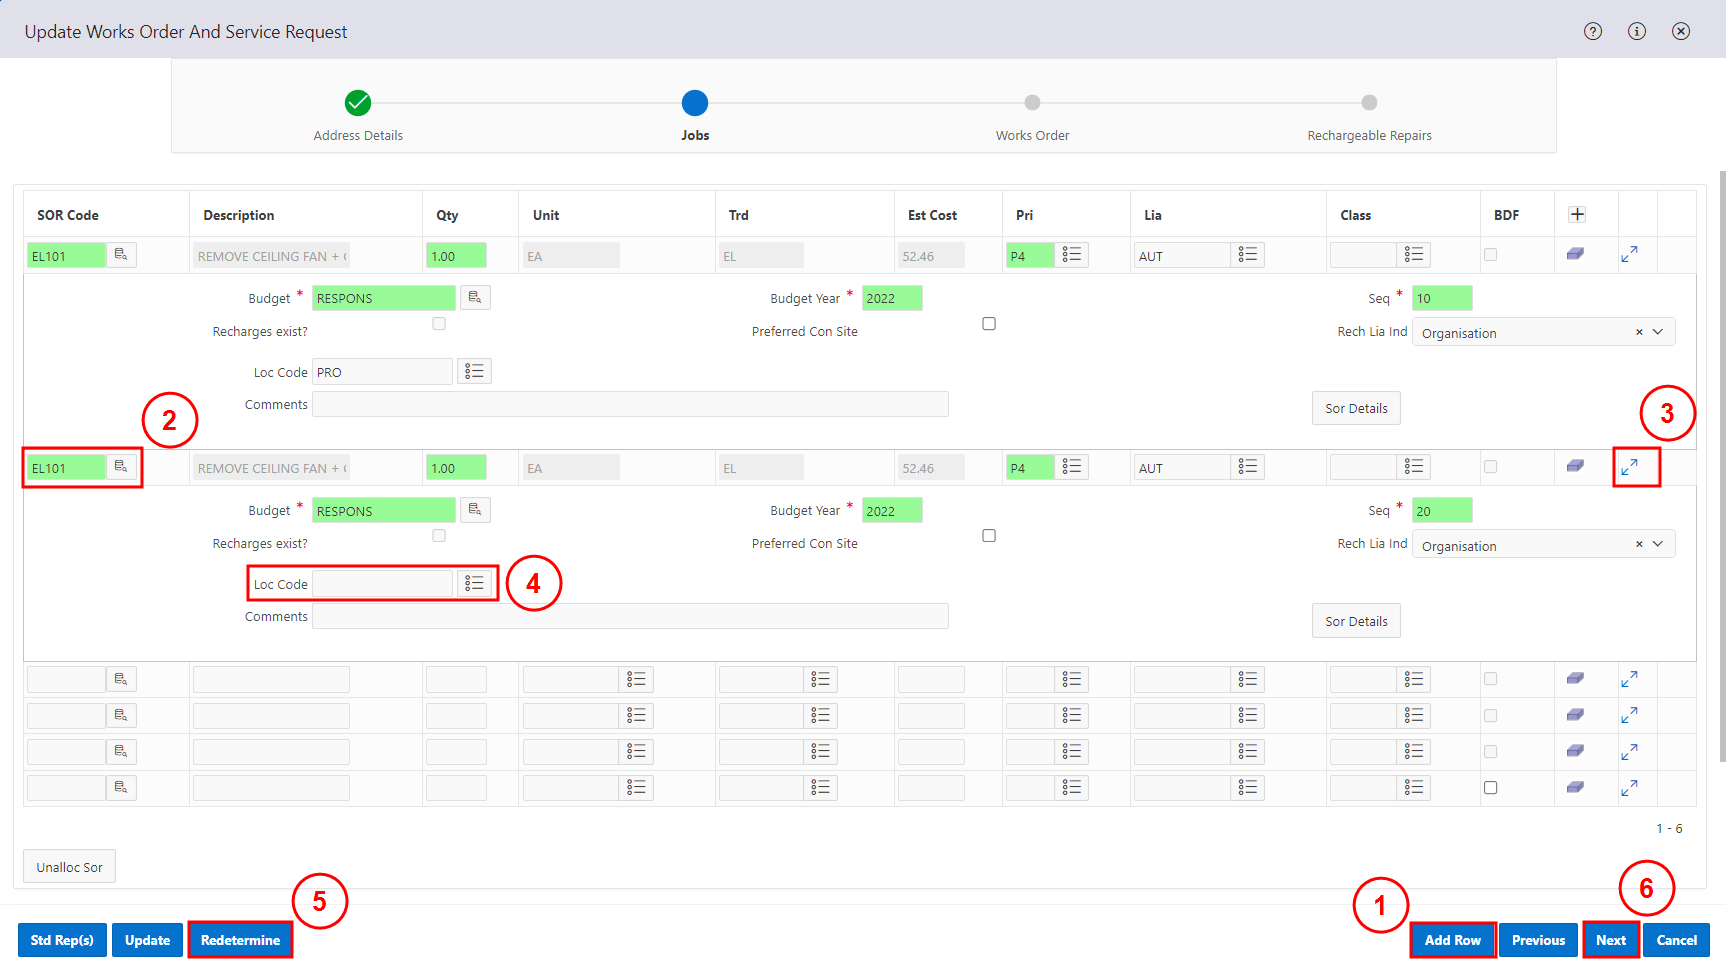This screenshot has width=1726, height=970.
Task: Click the Cancel button
Action: (1676, 940)
